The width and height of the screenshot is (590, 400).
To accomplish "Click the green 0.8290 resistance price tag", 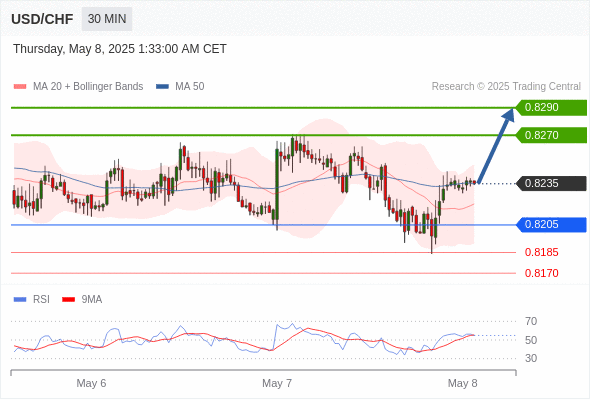I will [551, 108].
